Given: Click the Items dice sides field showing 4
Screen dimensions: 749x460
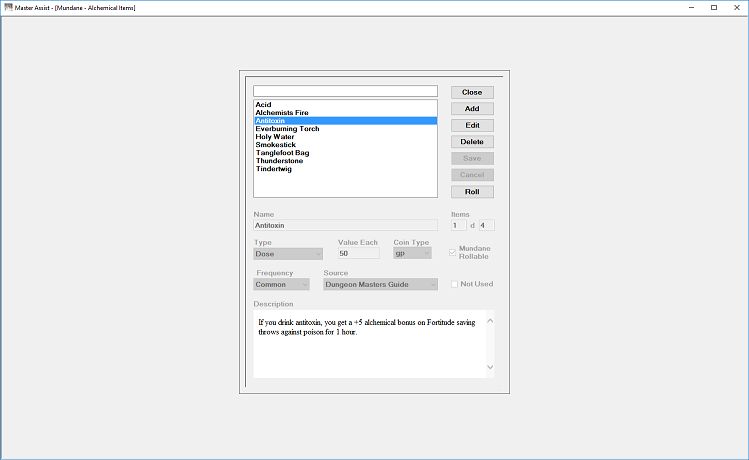Looking at the screenshot, I should (487, 225).
